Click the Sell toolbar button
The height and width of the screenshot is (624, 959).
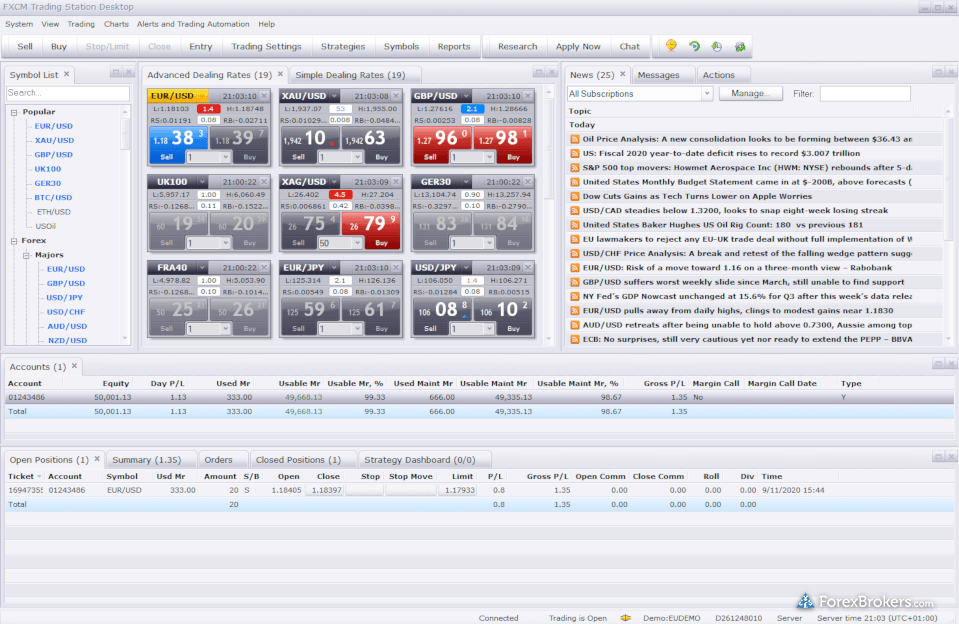pyautogui.click(x=25, y=46)
